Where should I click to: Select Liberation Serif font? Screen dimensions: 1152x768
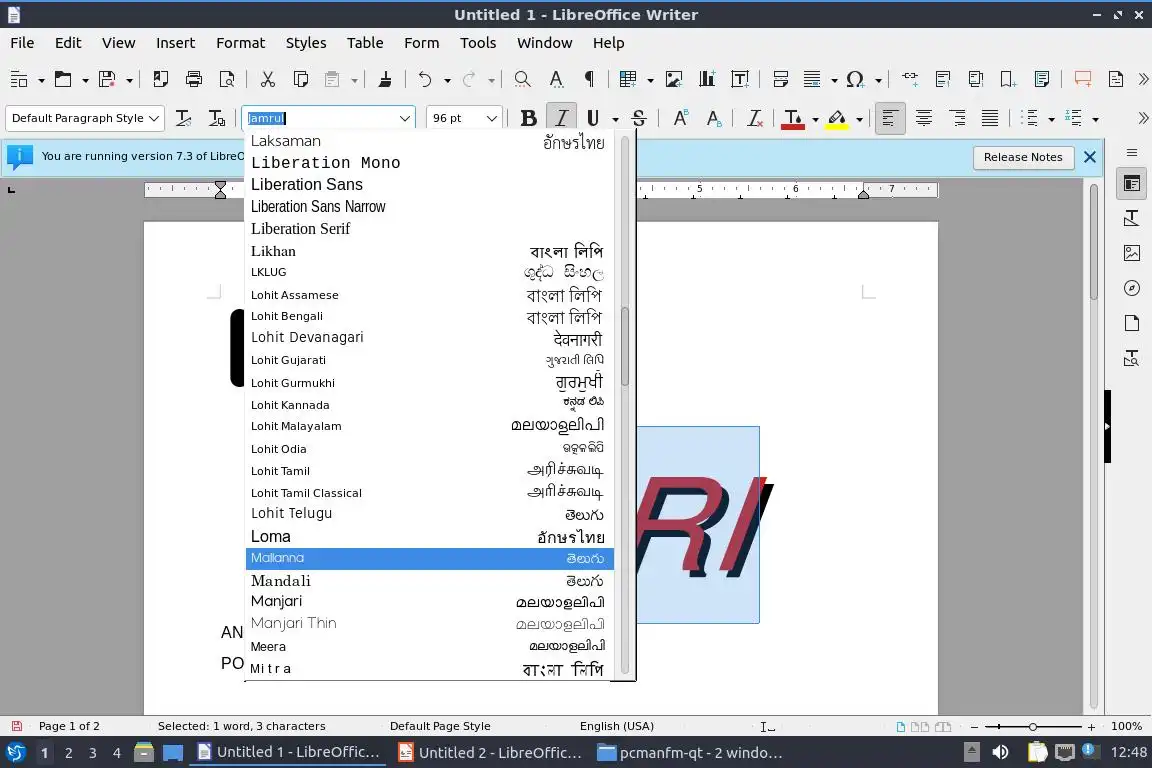coord(429,229)
